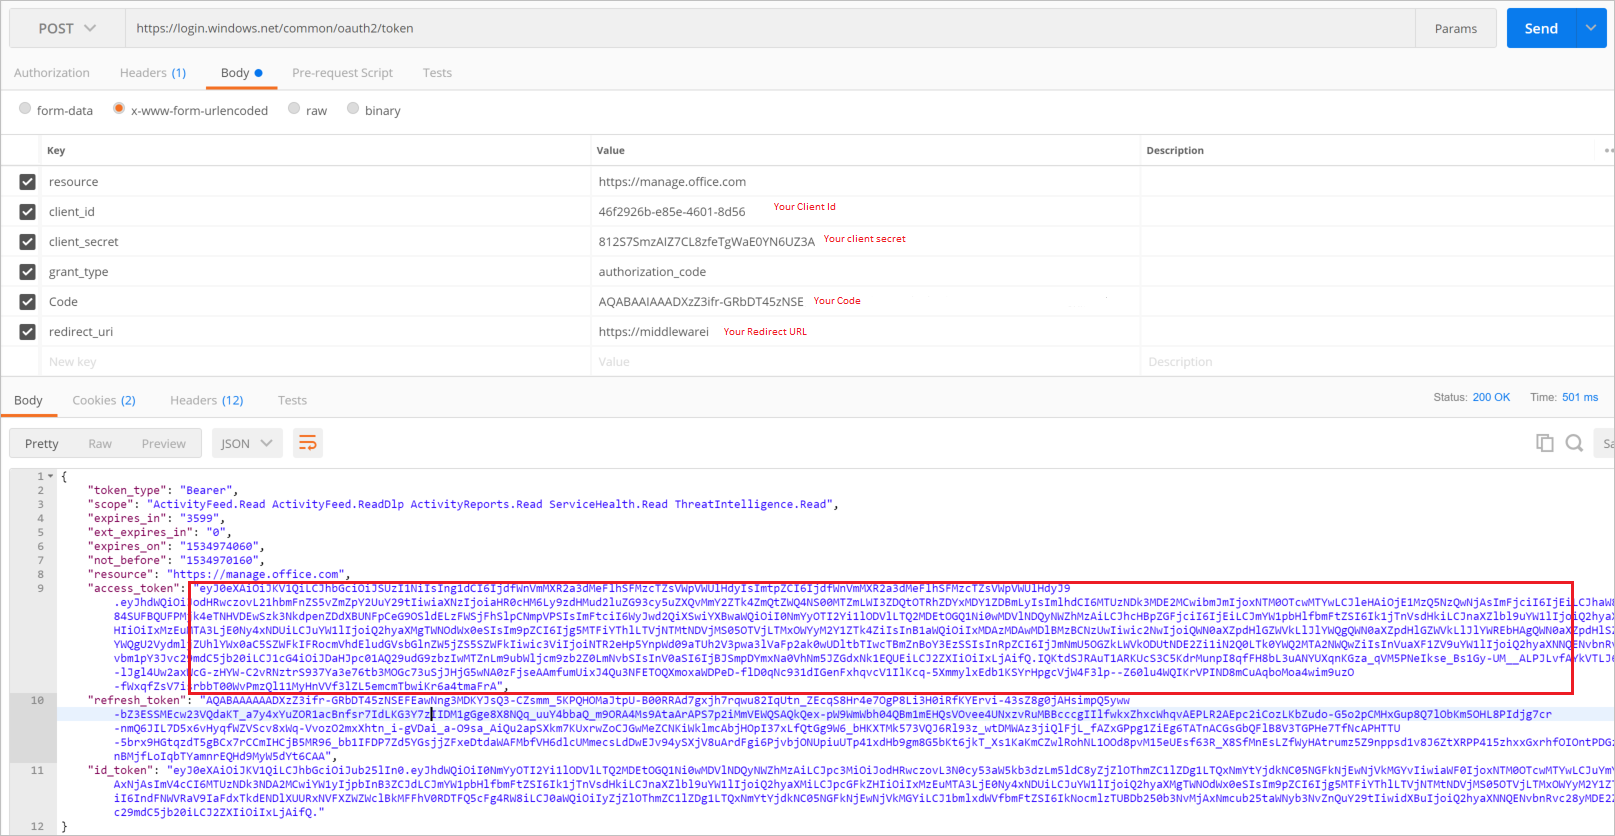Viewport: 1615px width, 836px height.
Task: Open the Send button dropdown arrow
Action: [1590, 28]
